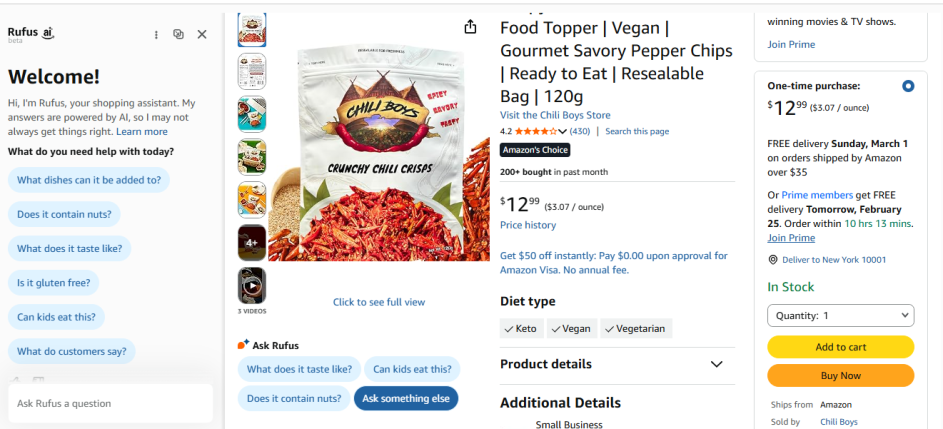This screenshot has height=429, width=943.
Task: Close the Rufus assistant panel
Action: pos(202,34)
